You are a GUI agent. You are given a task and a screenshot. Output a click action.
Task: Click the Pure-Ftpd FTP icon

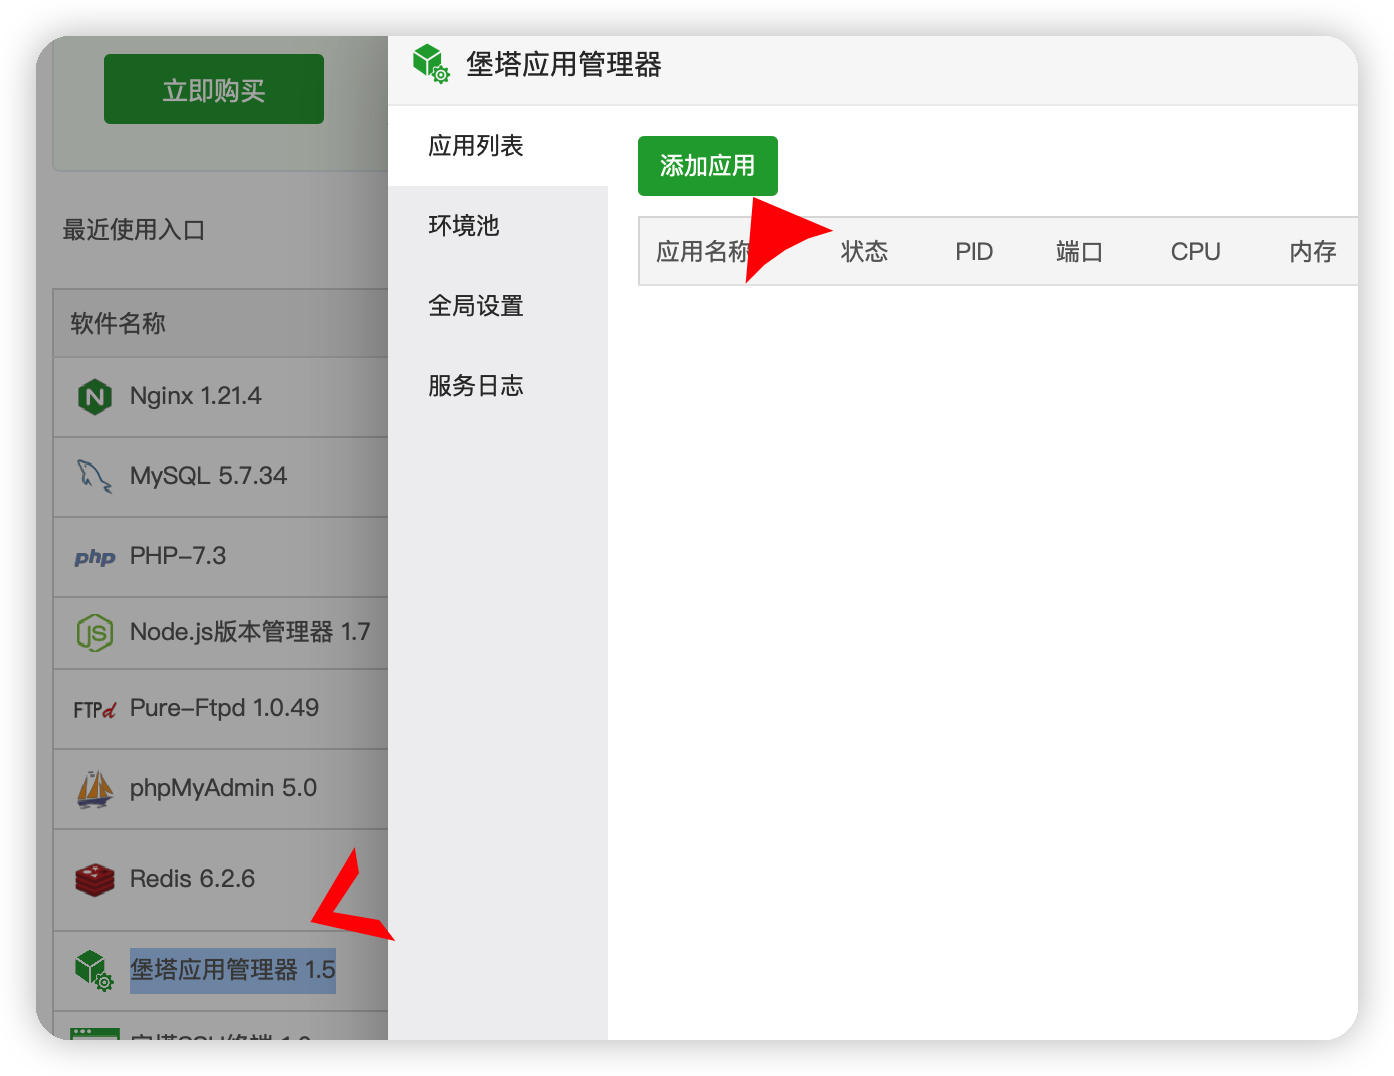95,710
